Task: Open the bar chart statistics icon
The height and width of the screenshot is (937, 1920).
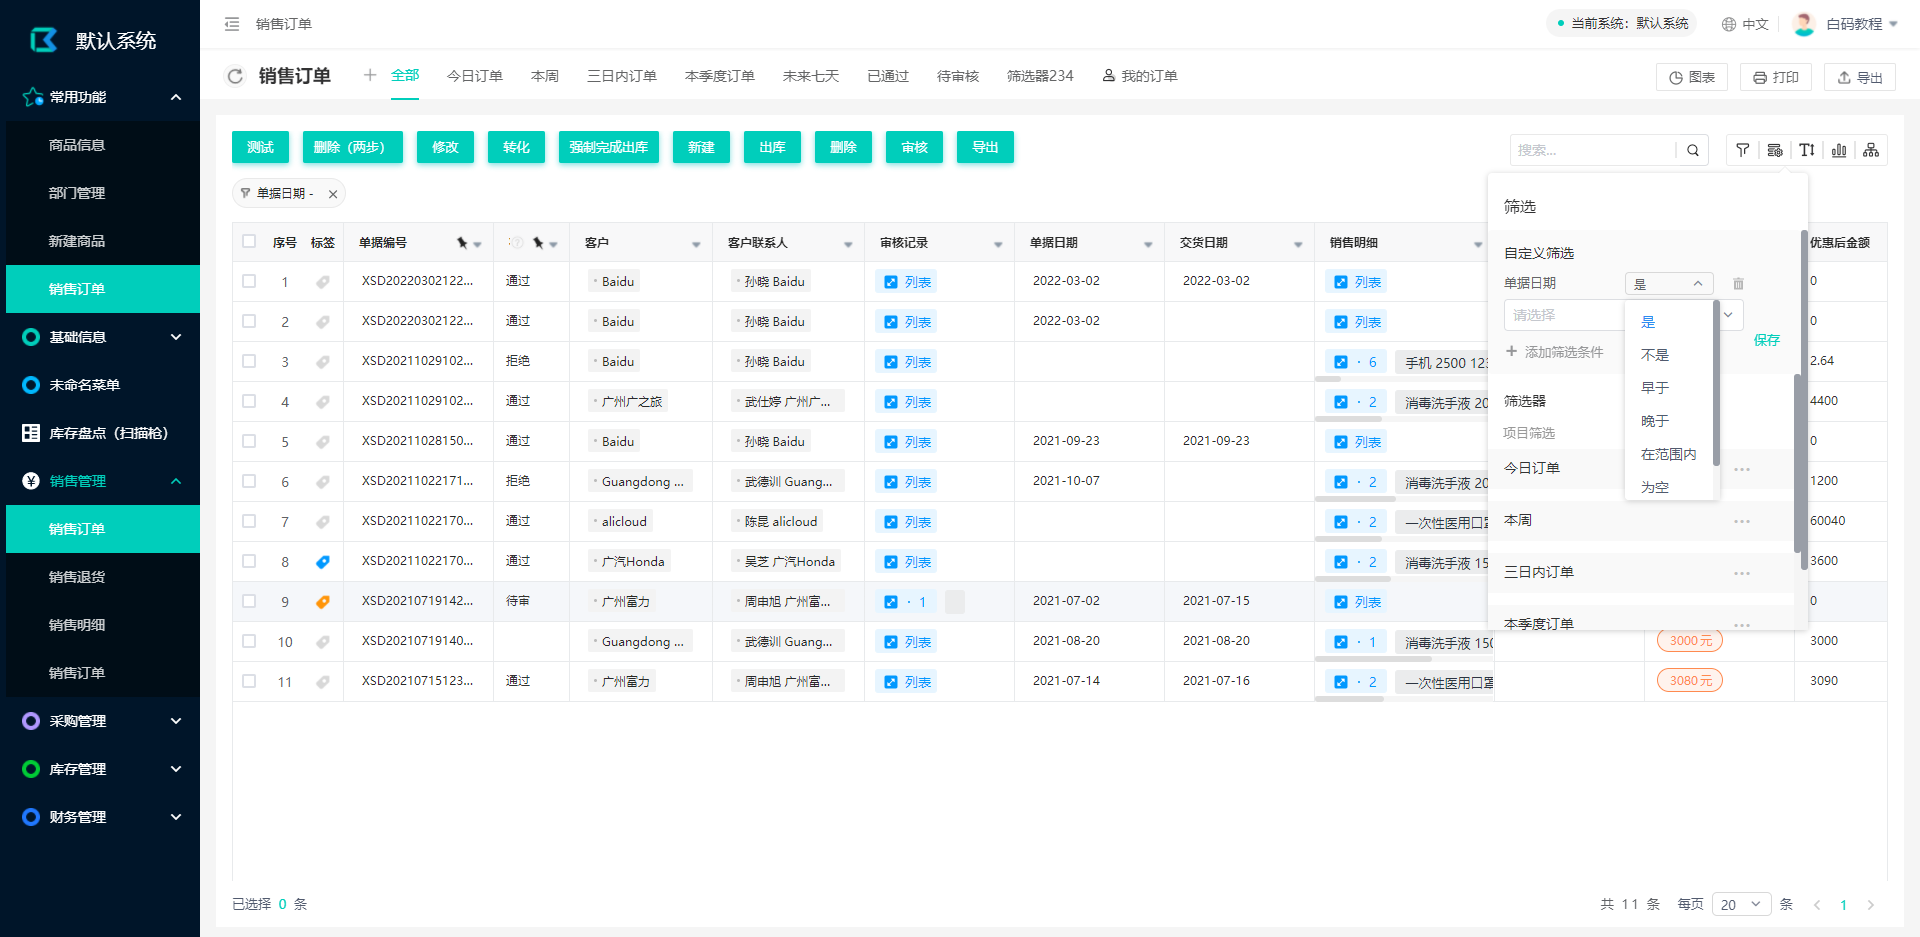Action: point(1839,150)
